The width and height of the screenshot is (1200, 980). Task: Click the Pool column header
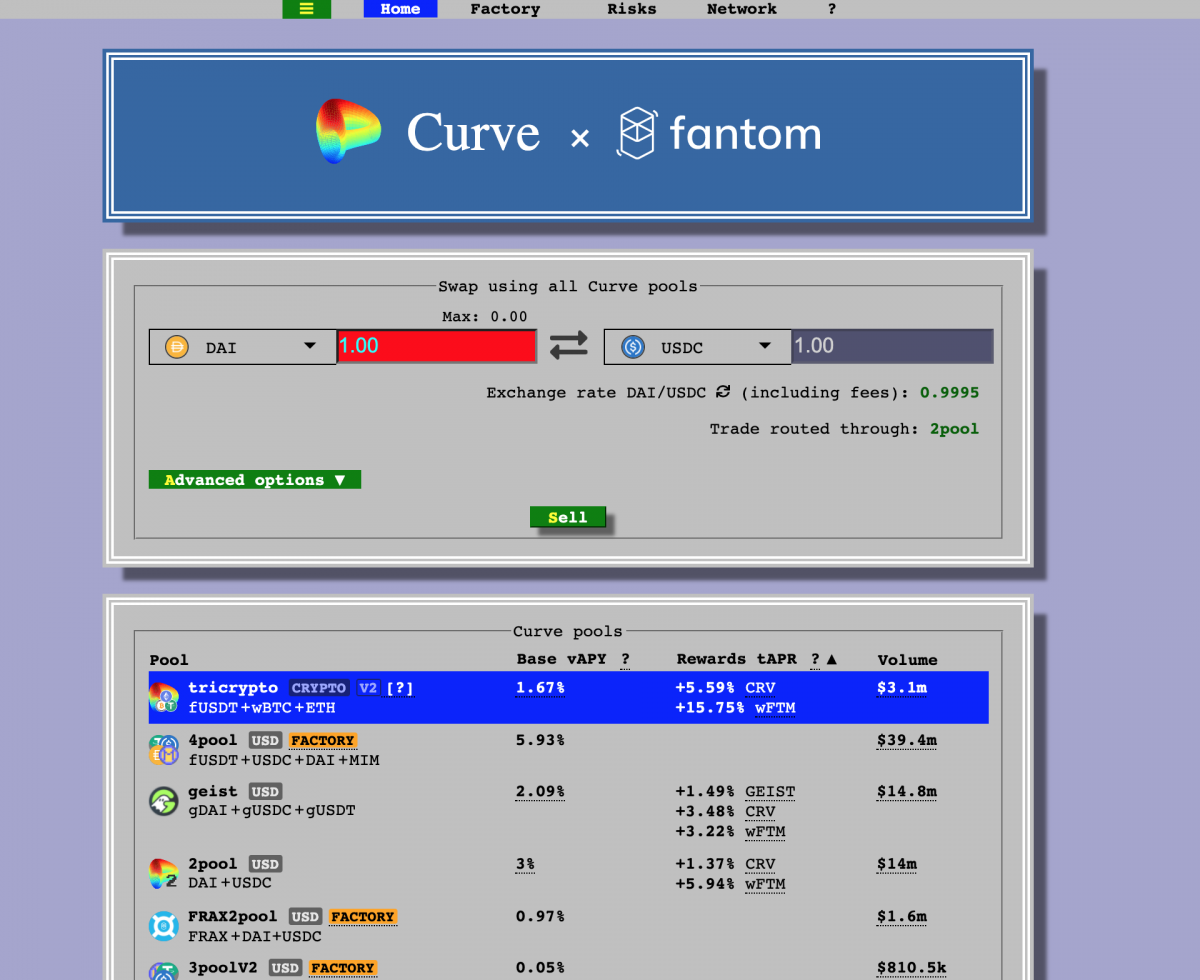pos(169,660)
